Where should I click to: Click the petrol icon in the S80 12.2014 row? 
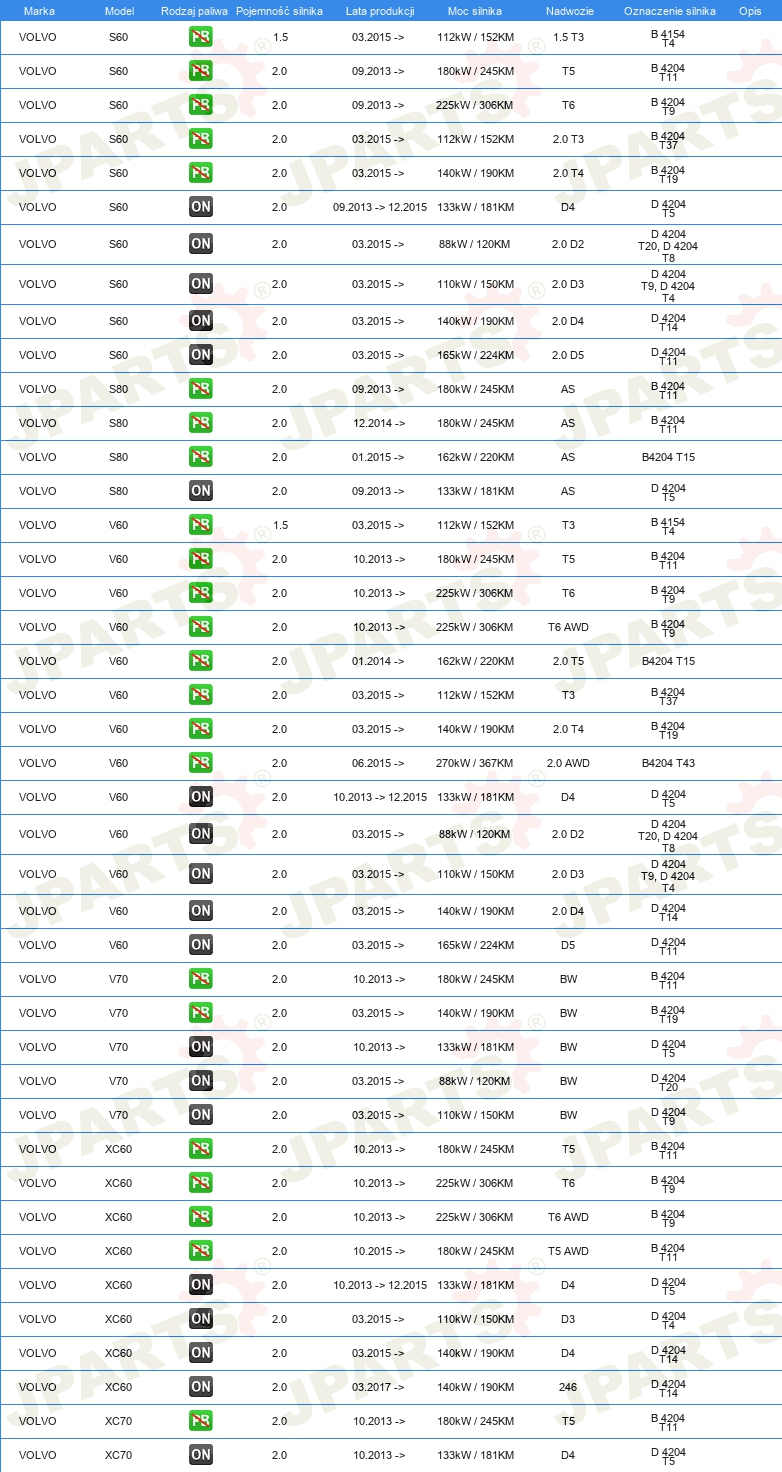[x=201, y=423]
